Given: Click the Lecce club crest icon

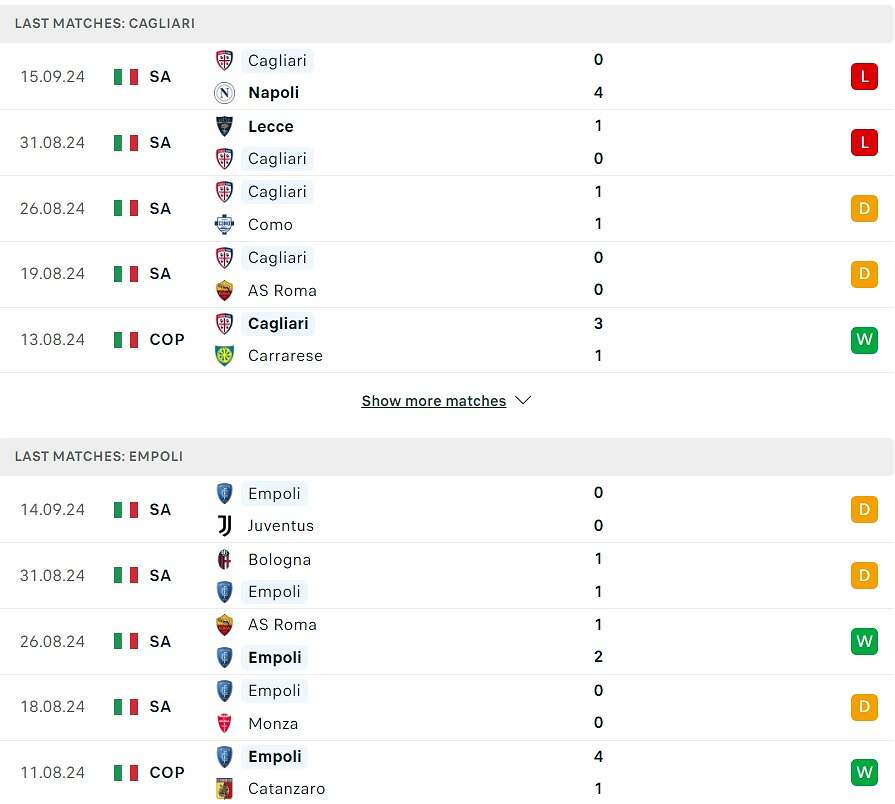Looking at the screenshot, I should 224,126.
